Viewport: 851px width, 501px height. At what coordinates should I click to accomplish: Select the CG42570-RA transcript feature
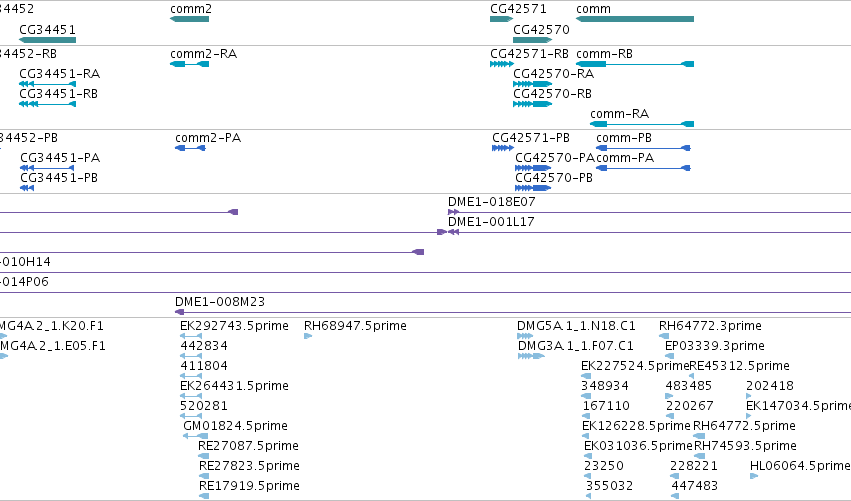coord(532,84)
